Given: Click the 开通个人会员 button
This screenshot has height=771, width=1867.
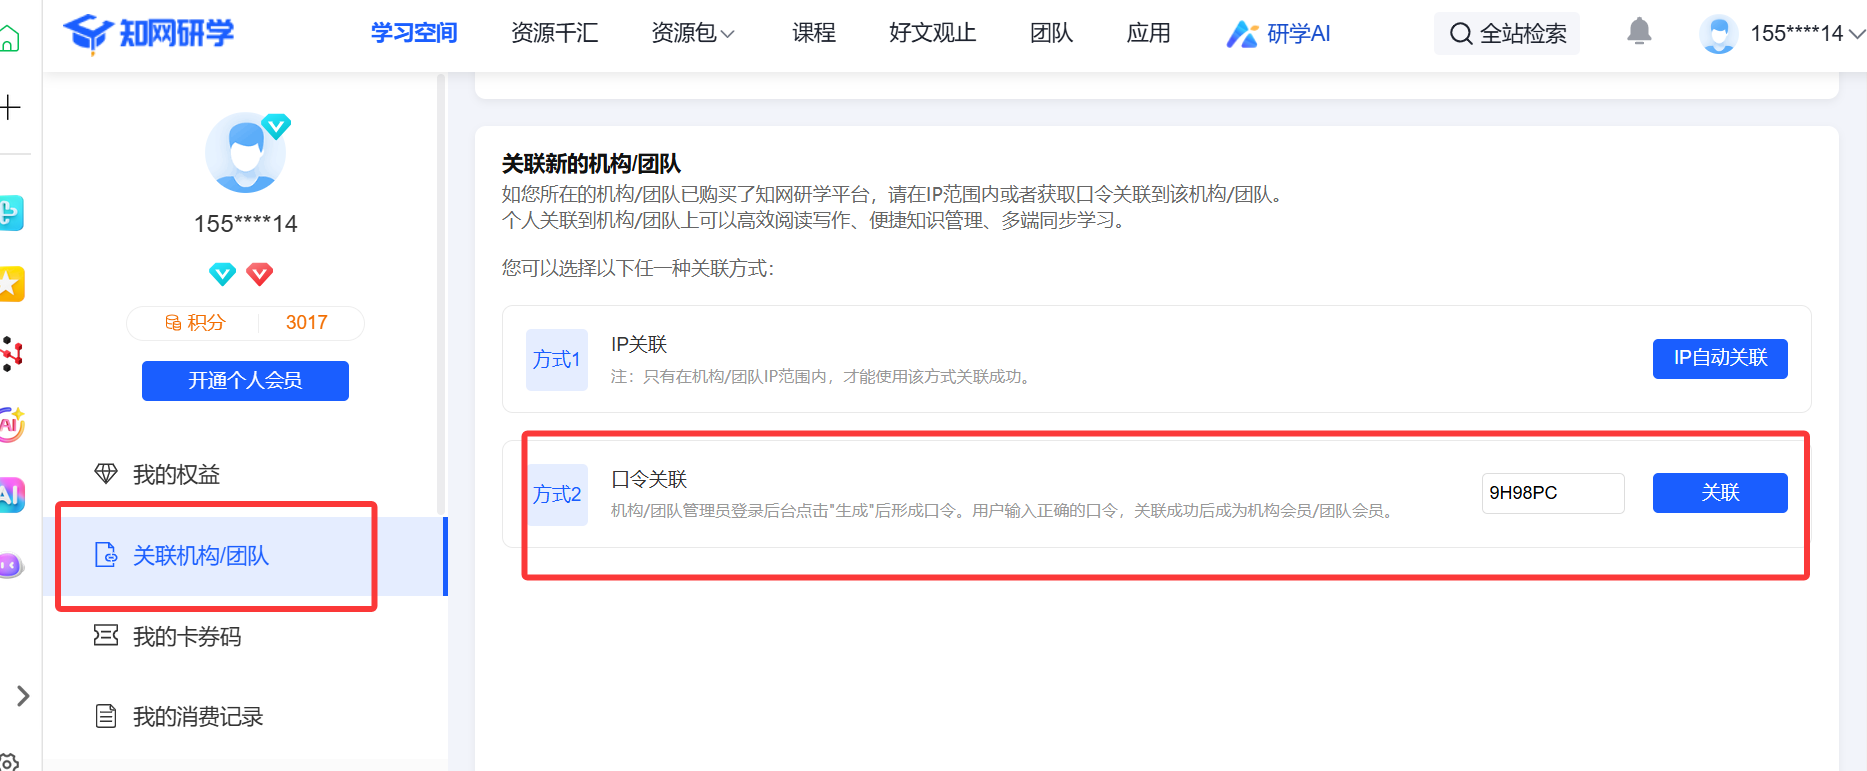Looking at the screenshot, I should click(245, 381).
